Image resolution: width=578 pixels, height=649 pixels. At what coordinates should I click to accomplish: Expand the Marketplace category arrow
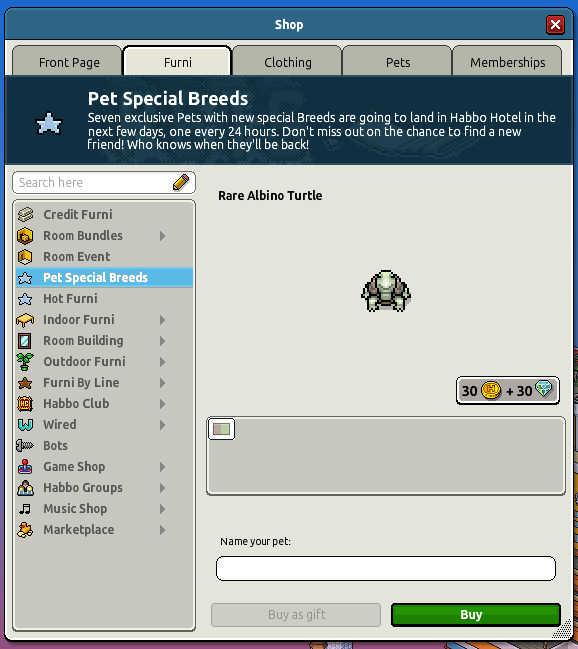pos(162,530)
